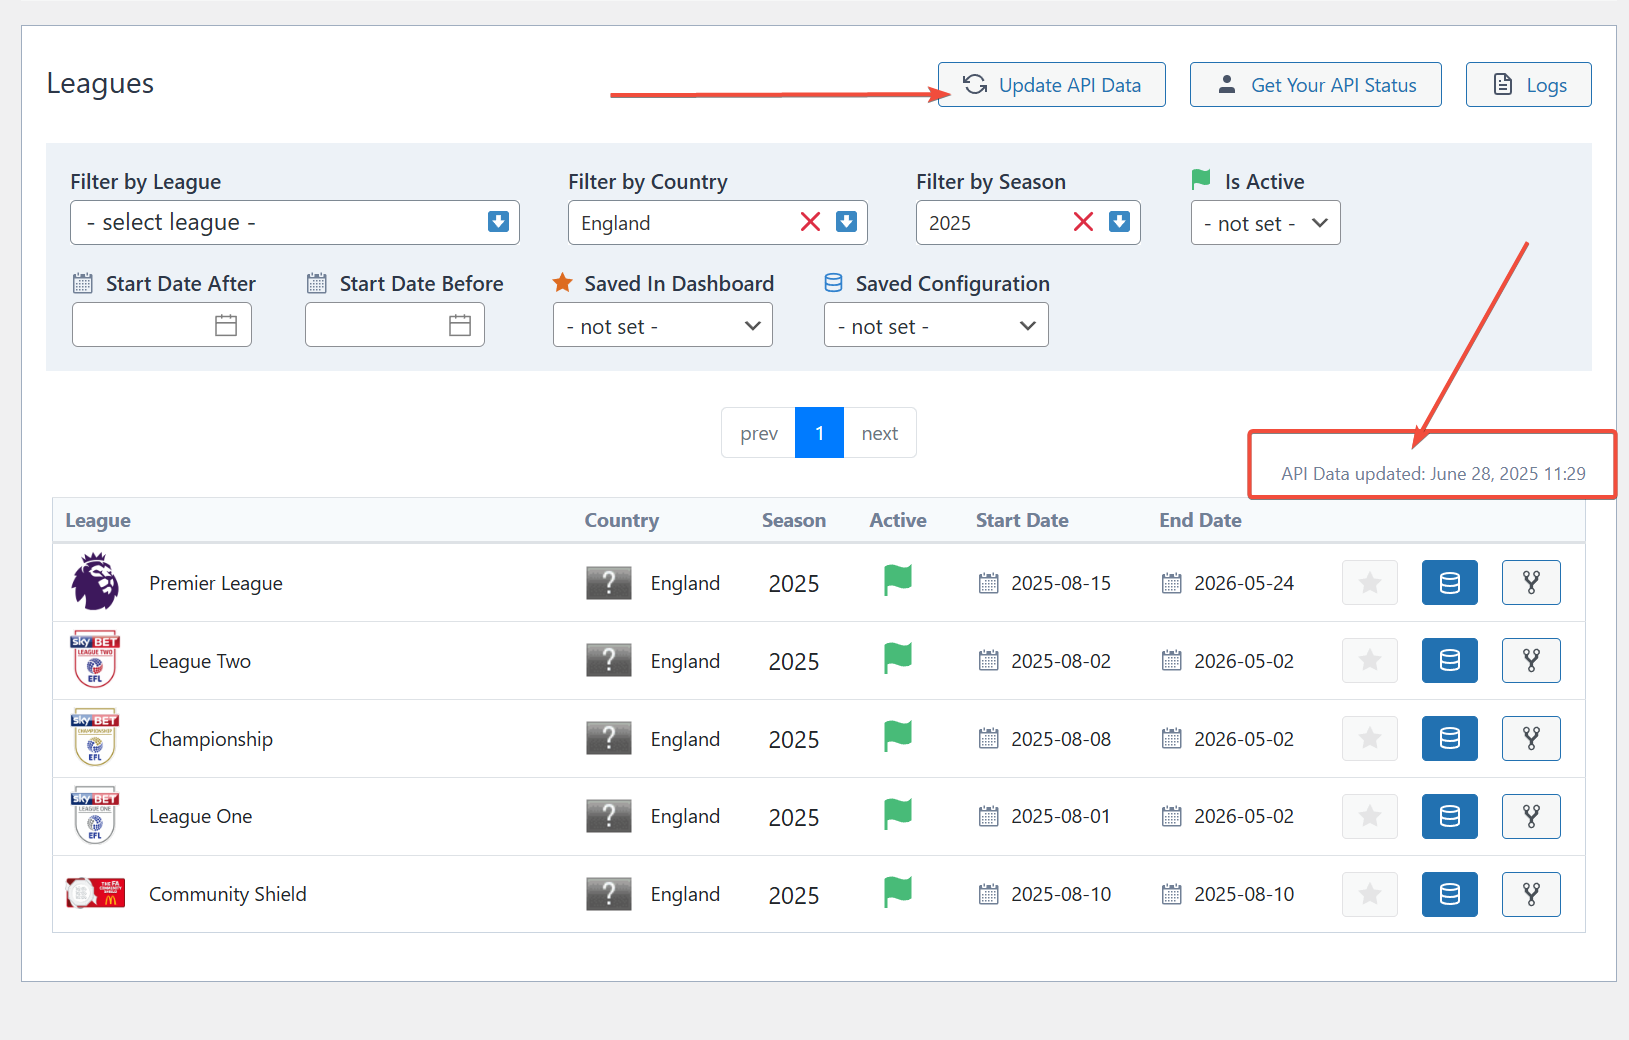The image size is (1629, 1040).
Task: Click the Premier League logo
Action: pyautogui.click(x=95, y=582)
